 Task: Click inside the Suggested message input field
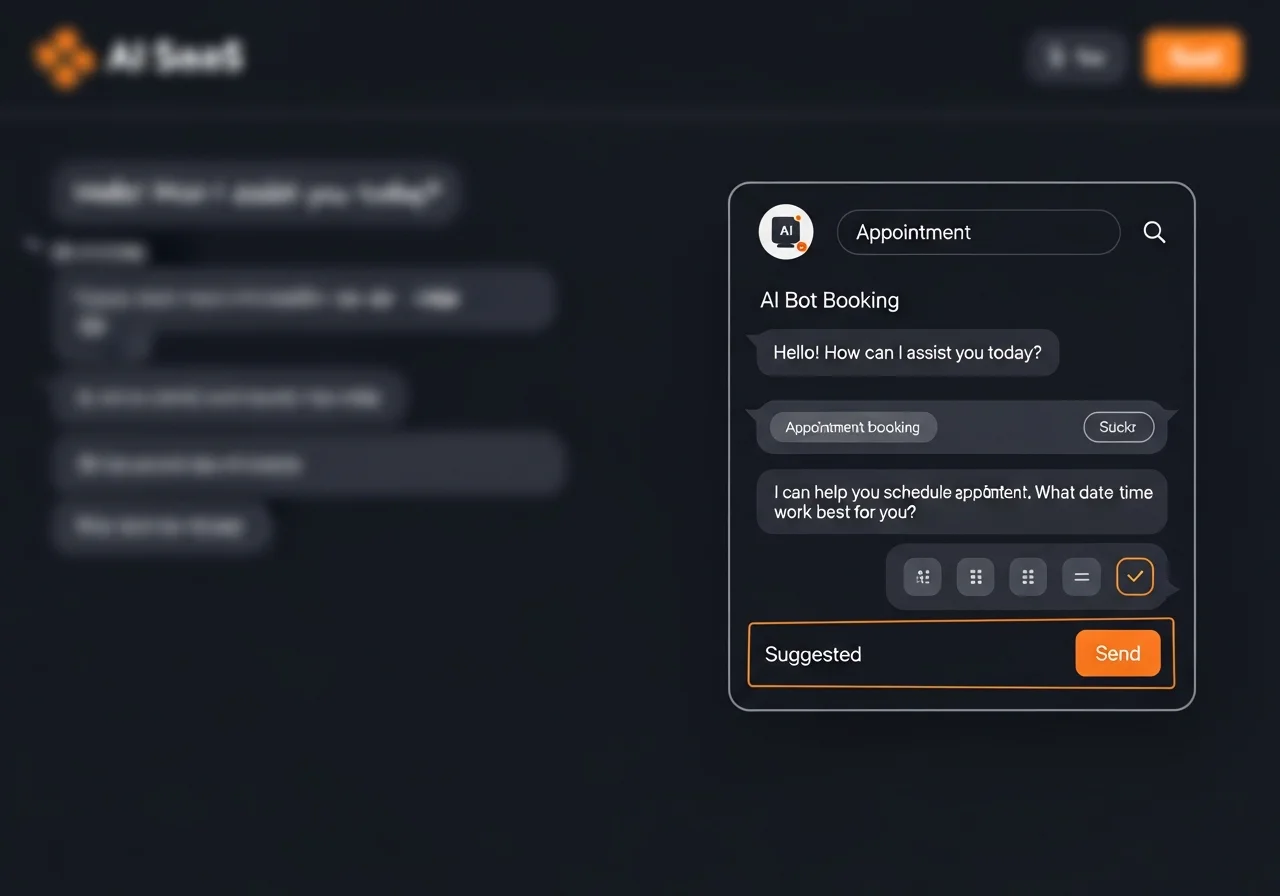(900, 654)
